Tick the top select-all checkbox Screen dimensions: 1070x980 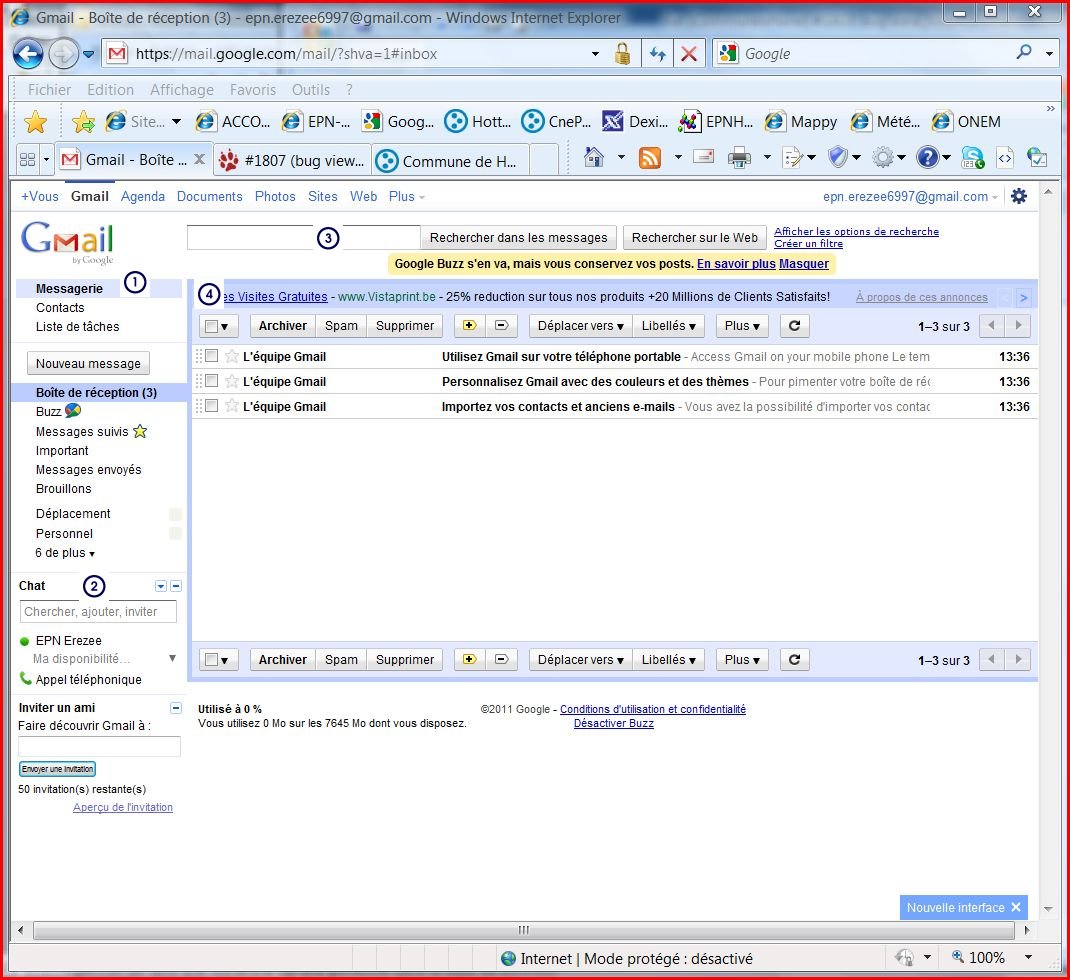pyautogui.click(x=212, y=326)
